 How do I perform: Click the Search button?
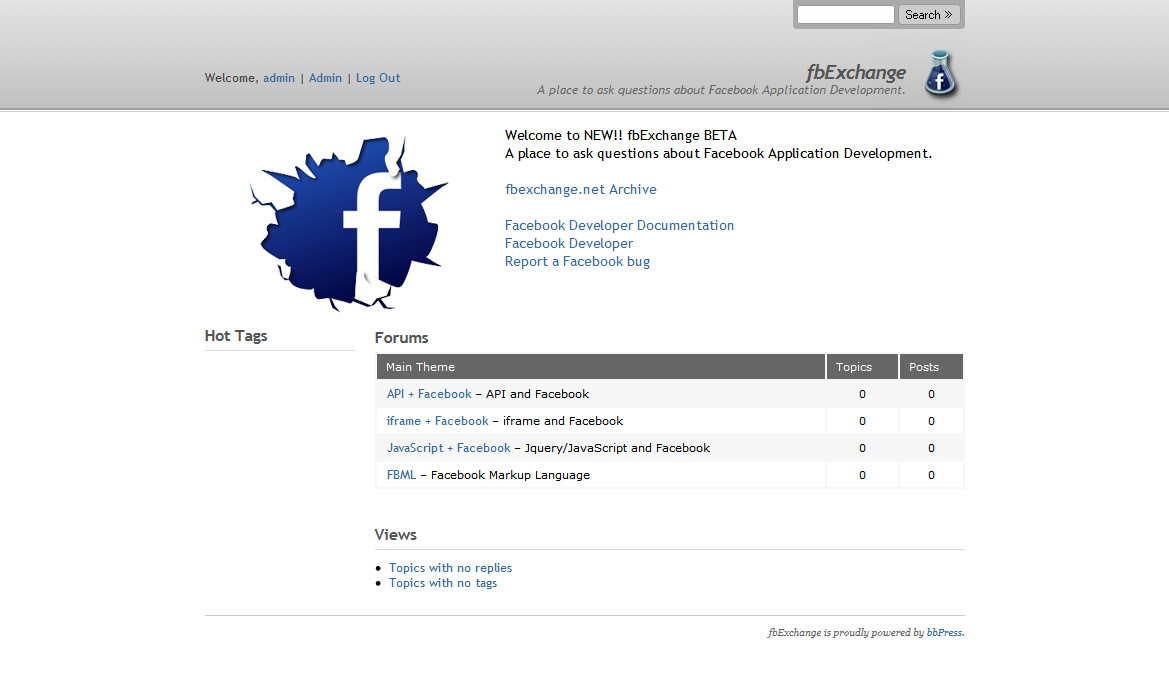928,15
